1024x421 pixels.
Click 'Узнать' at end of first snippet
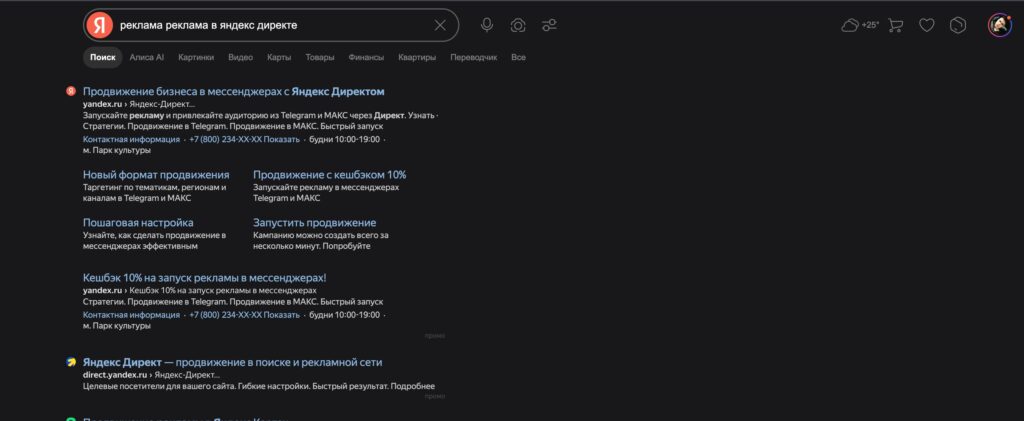(x=421, y=115)
